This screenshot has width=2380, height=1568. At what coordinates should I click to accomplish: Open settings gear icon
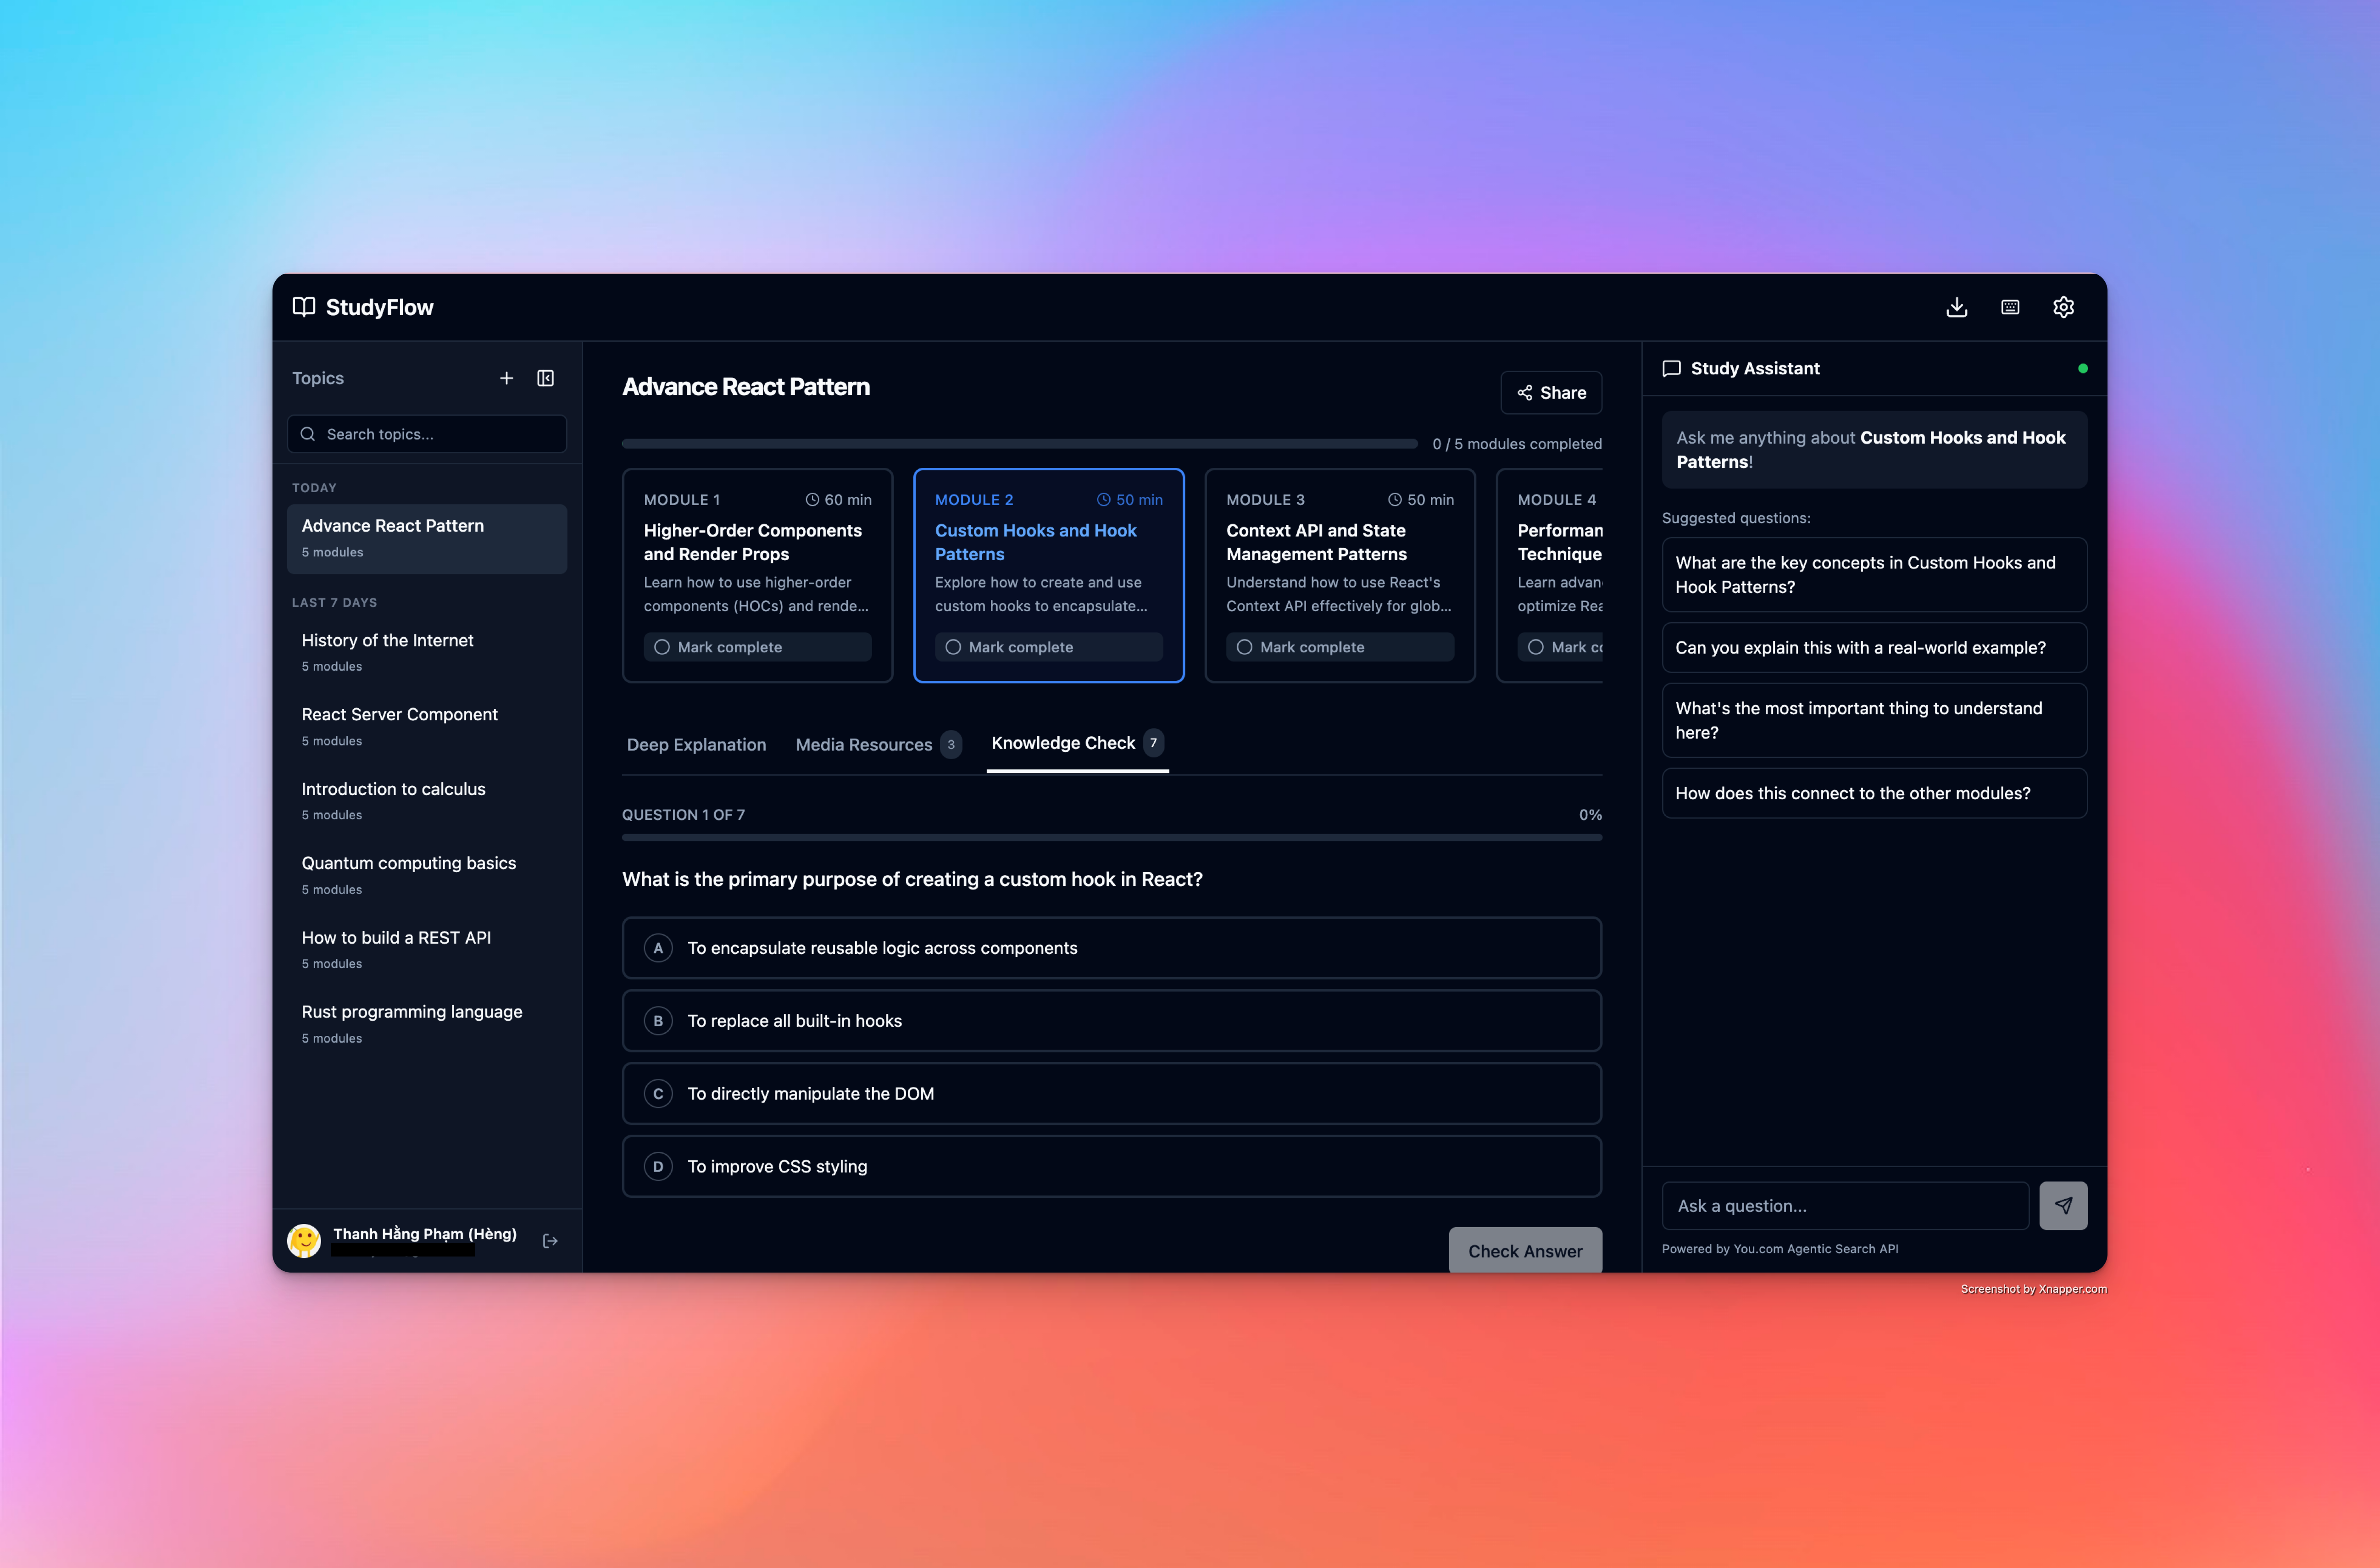point(2063,307)
